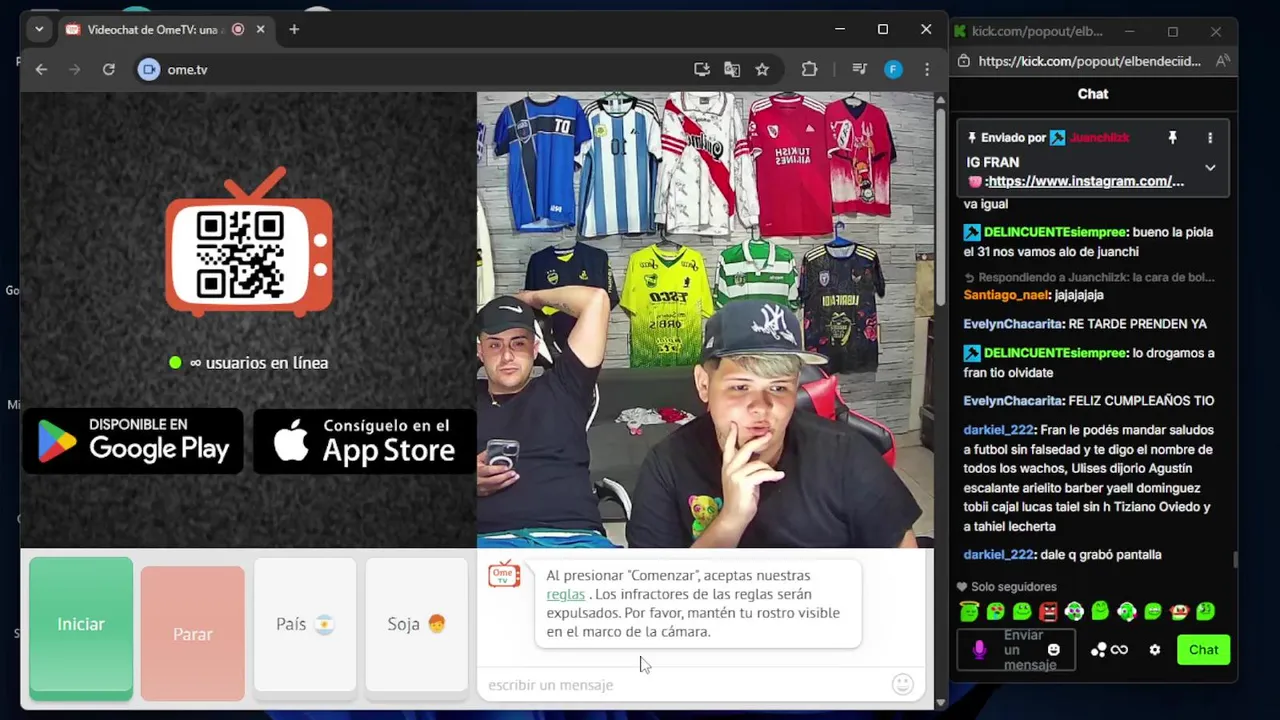Open the browser extensions puzzle icon
1280x720 pixels.
coord(809,69)
